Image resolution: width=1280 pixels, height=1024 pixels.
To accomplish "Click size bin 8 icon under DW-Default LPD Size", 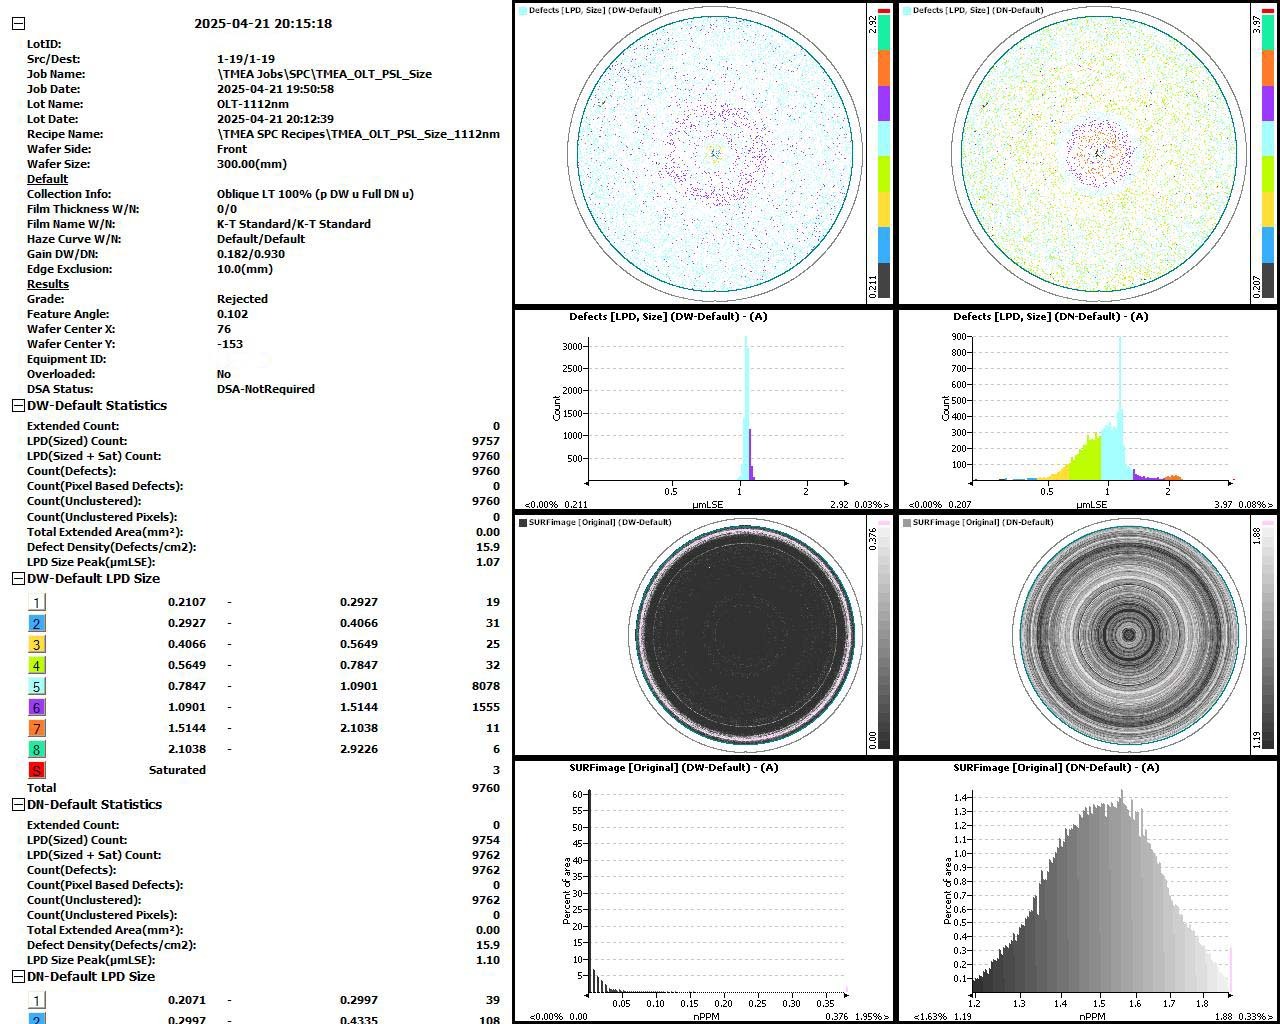I will point(38,748).
